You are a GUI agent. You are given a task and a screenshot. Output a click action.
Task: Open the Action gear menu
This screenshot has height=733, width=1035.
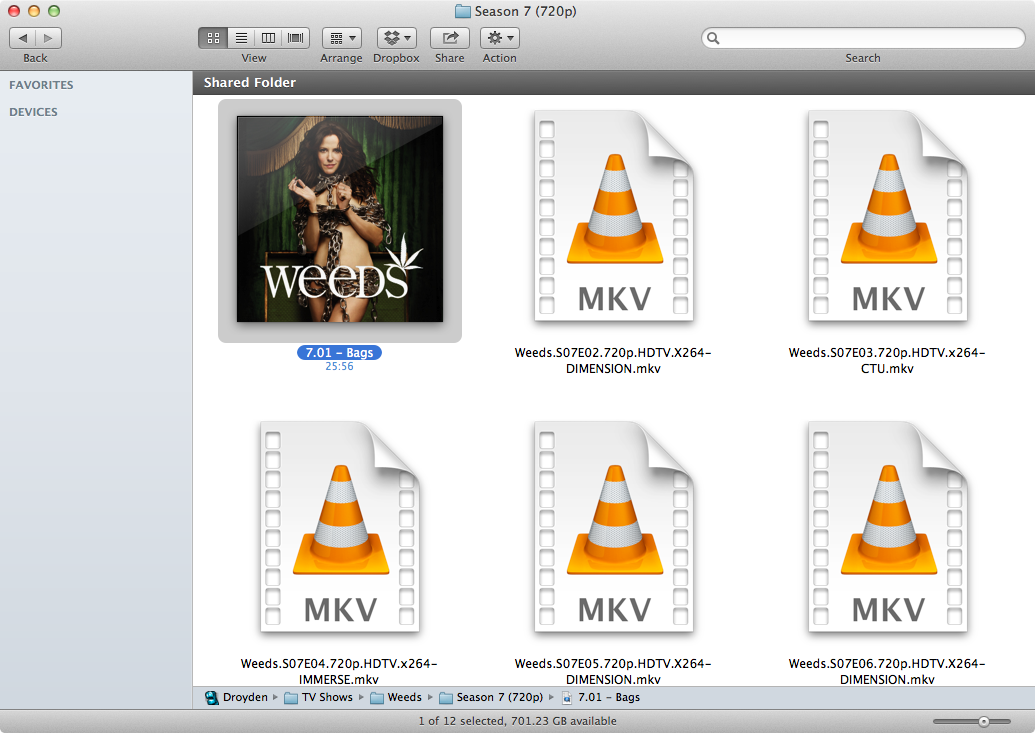pos(500,38)
